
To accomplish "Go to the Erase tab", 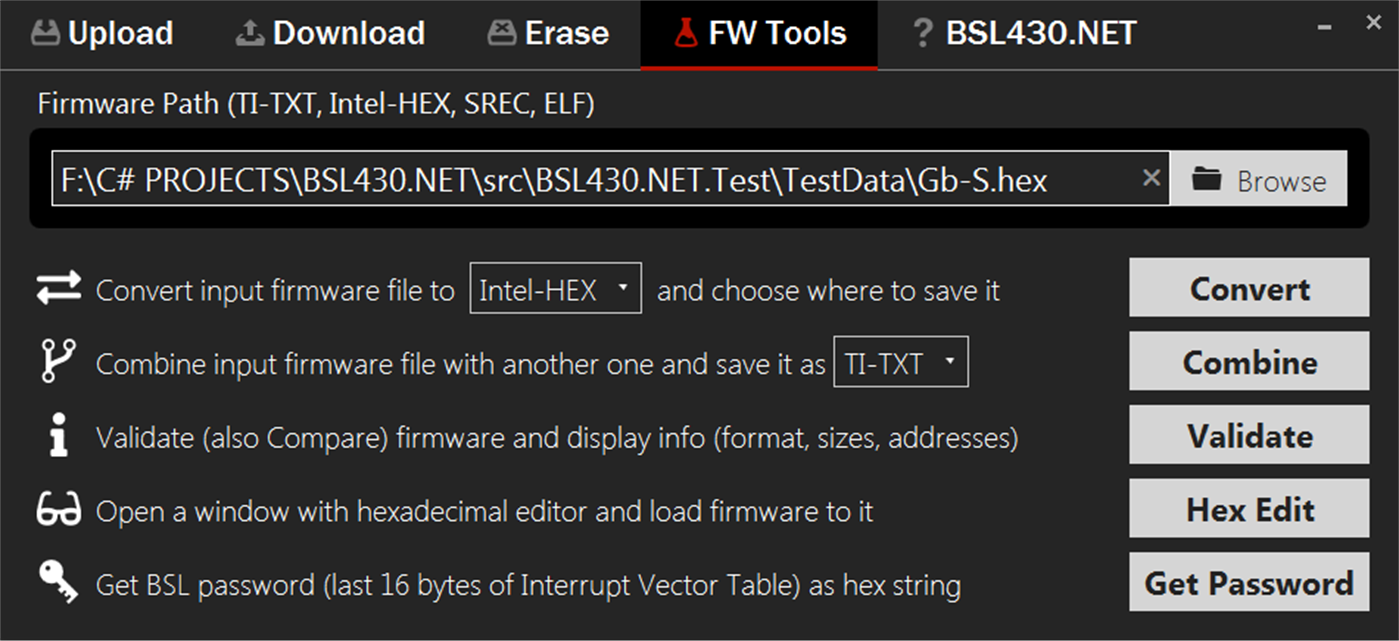I will pyautogui.click(x=548, y=34).
